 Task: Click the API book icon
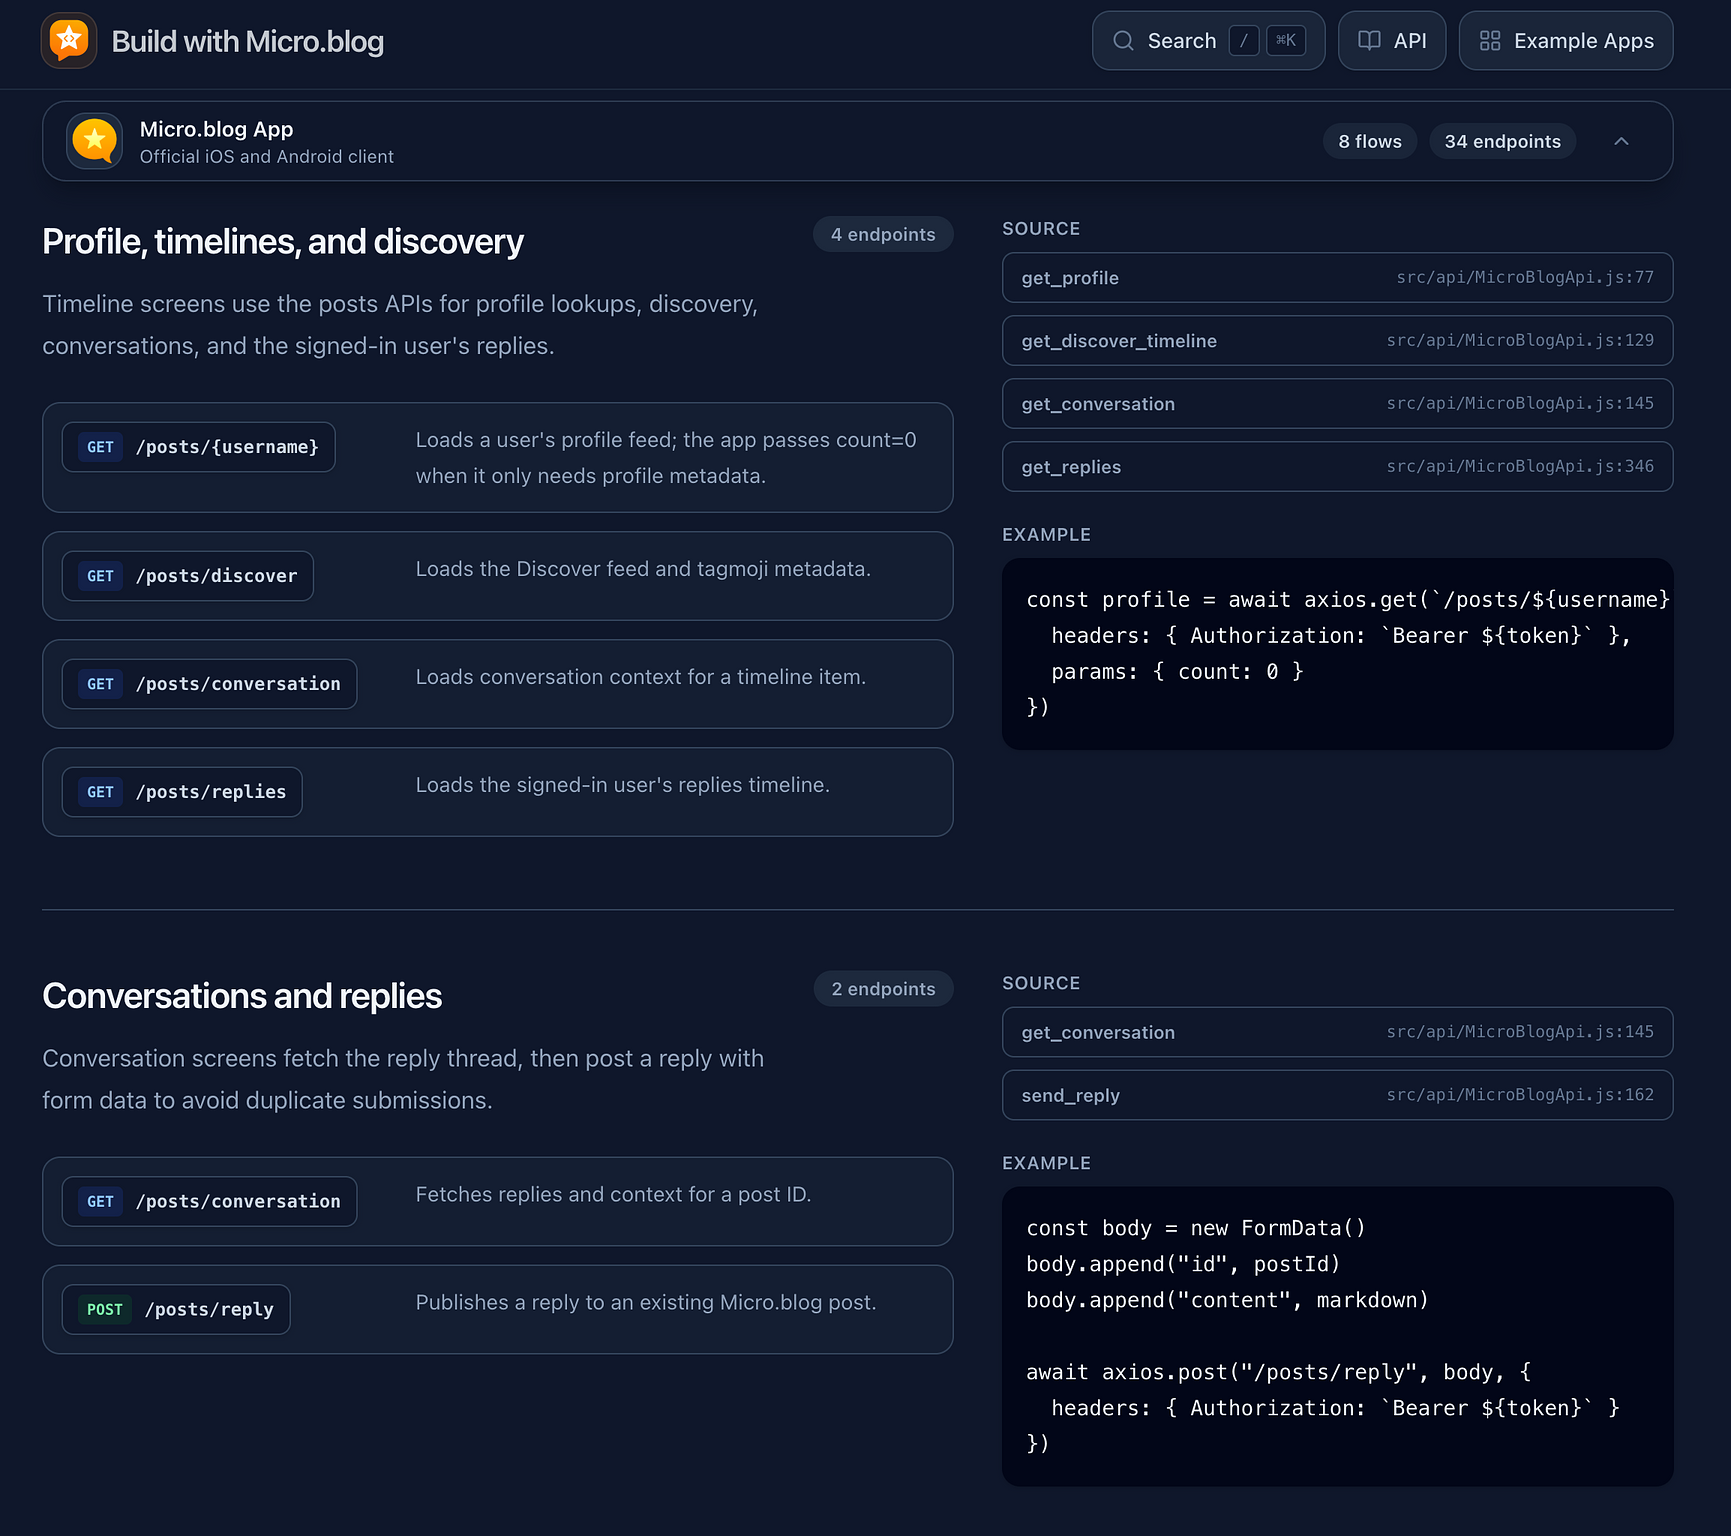(1369, 41)
